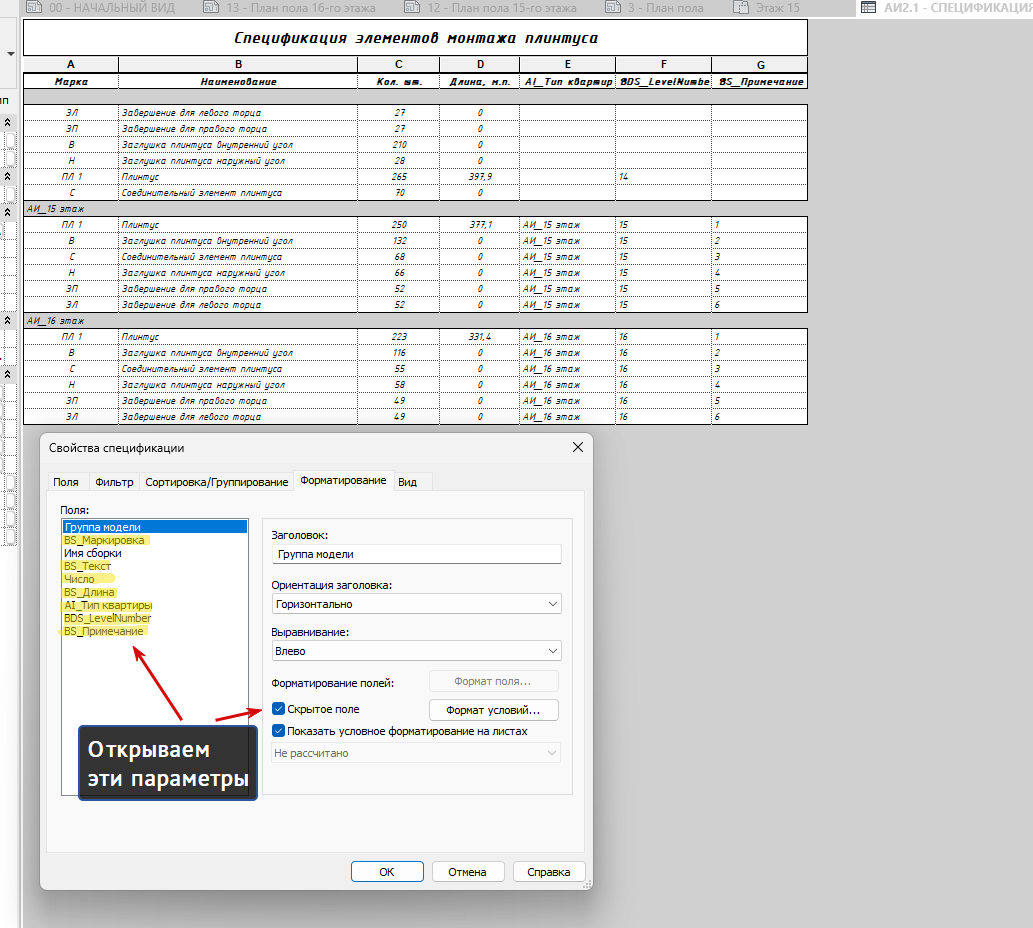
Task: Click the Заголовок input field
Action: [416, 554]
